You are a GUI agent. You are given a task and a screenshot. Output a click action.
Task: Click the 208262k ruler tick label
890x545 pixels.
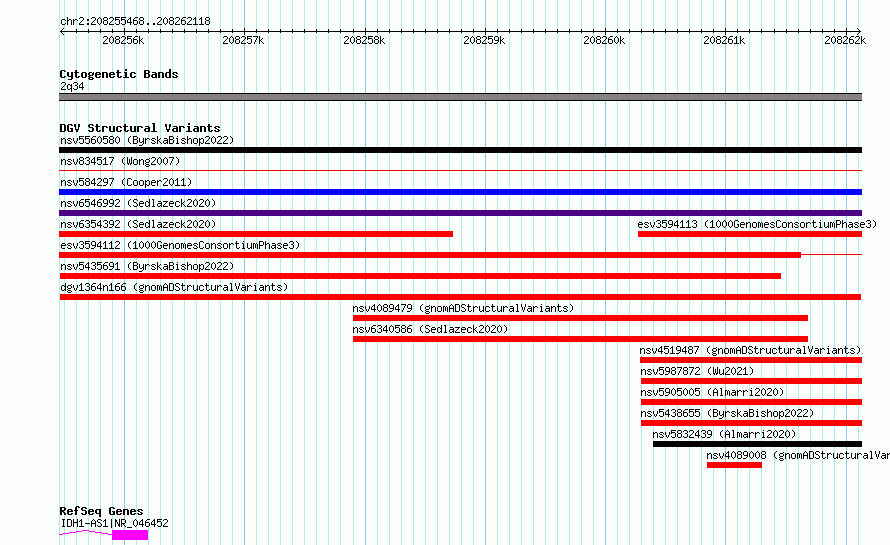pyautogui.click(x=845, y=40)
